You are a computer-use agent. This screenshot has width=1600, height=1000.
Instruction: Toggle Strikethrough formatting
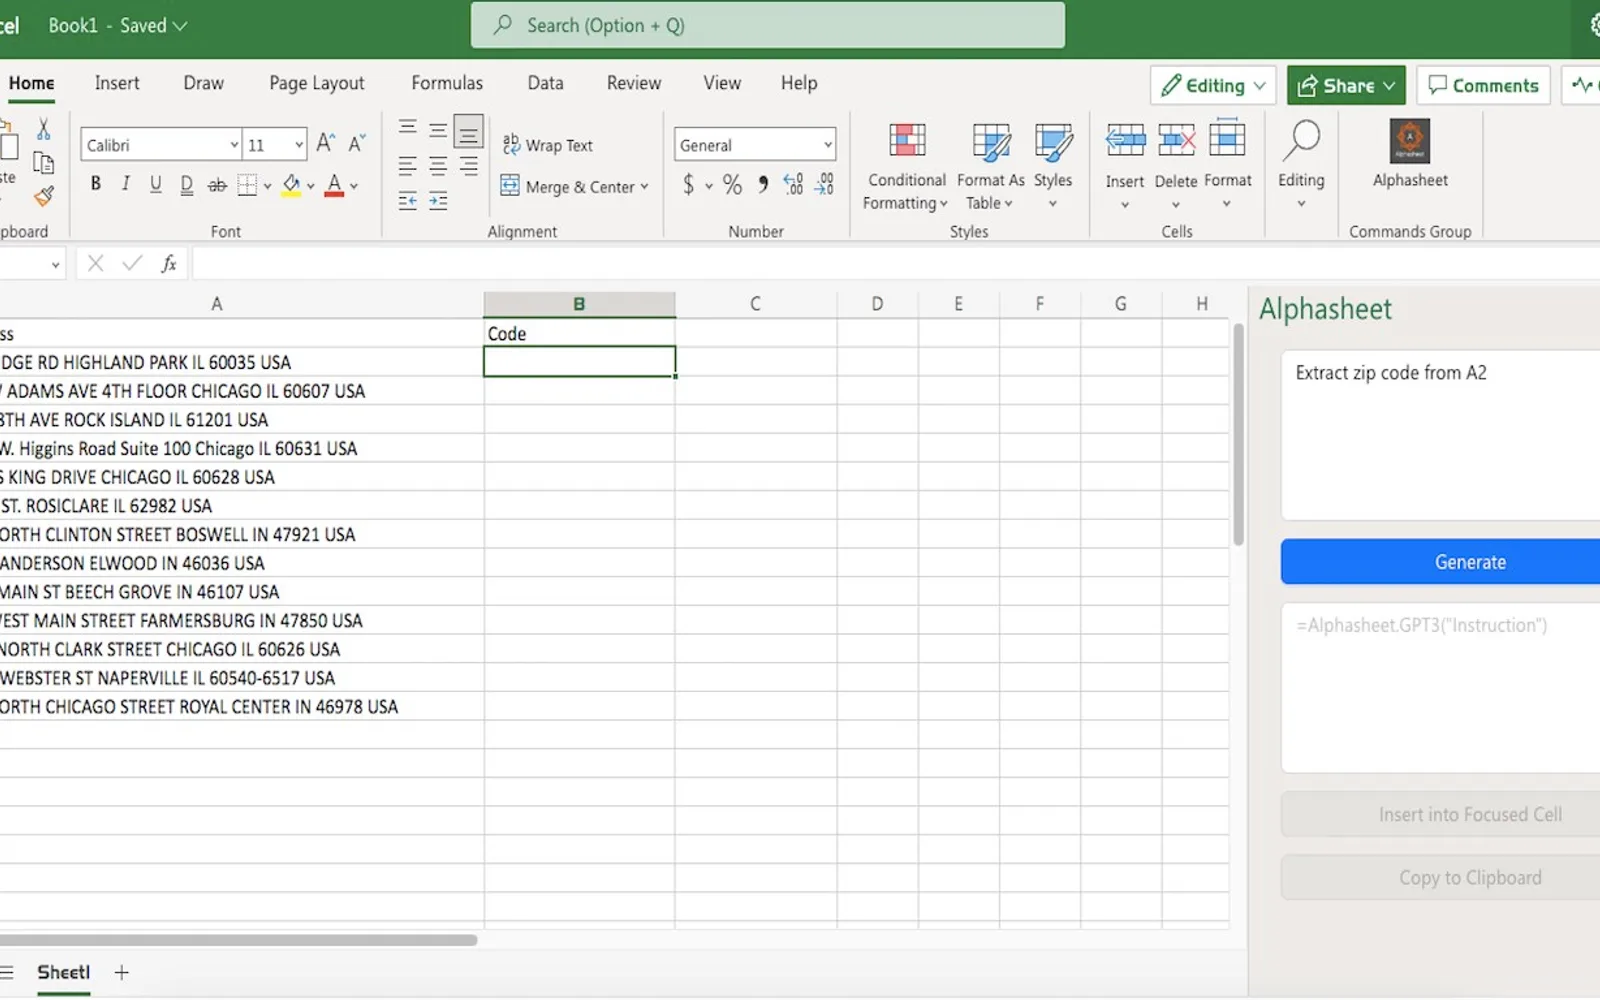(x=217, y=185)
